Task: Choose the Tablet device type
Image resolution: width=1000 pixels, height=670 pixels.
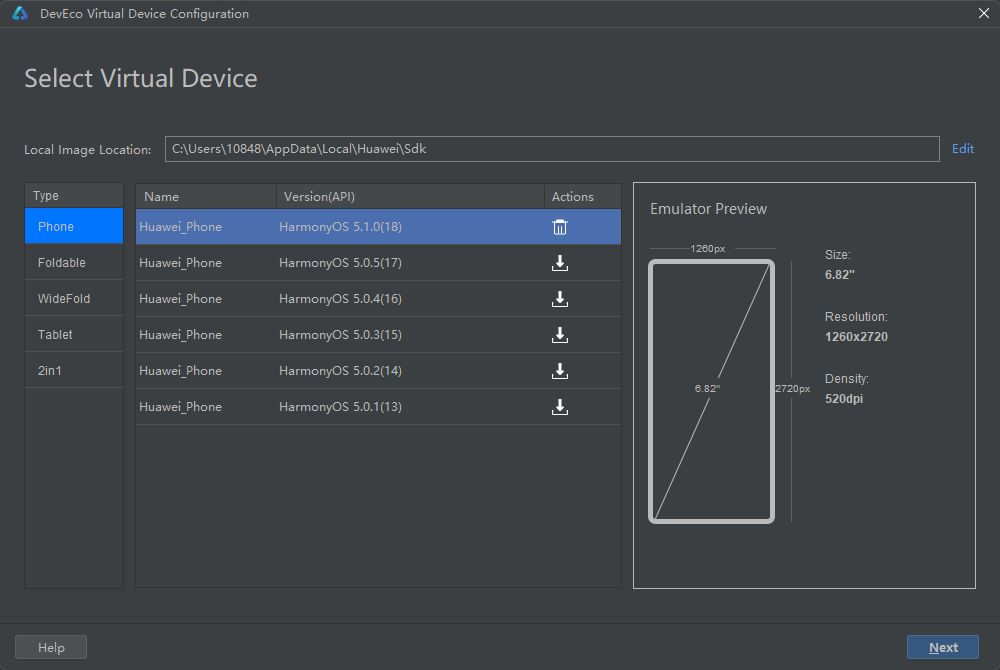Action: click(74, 335)
